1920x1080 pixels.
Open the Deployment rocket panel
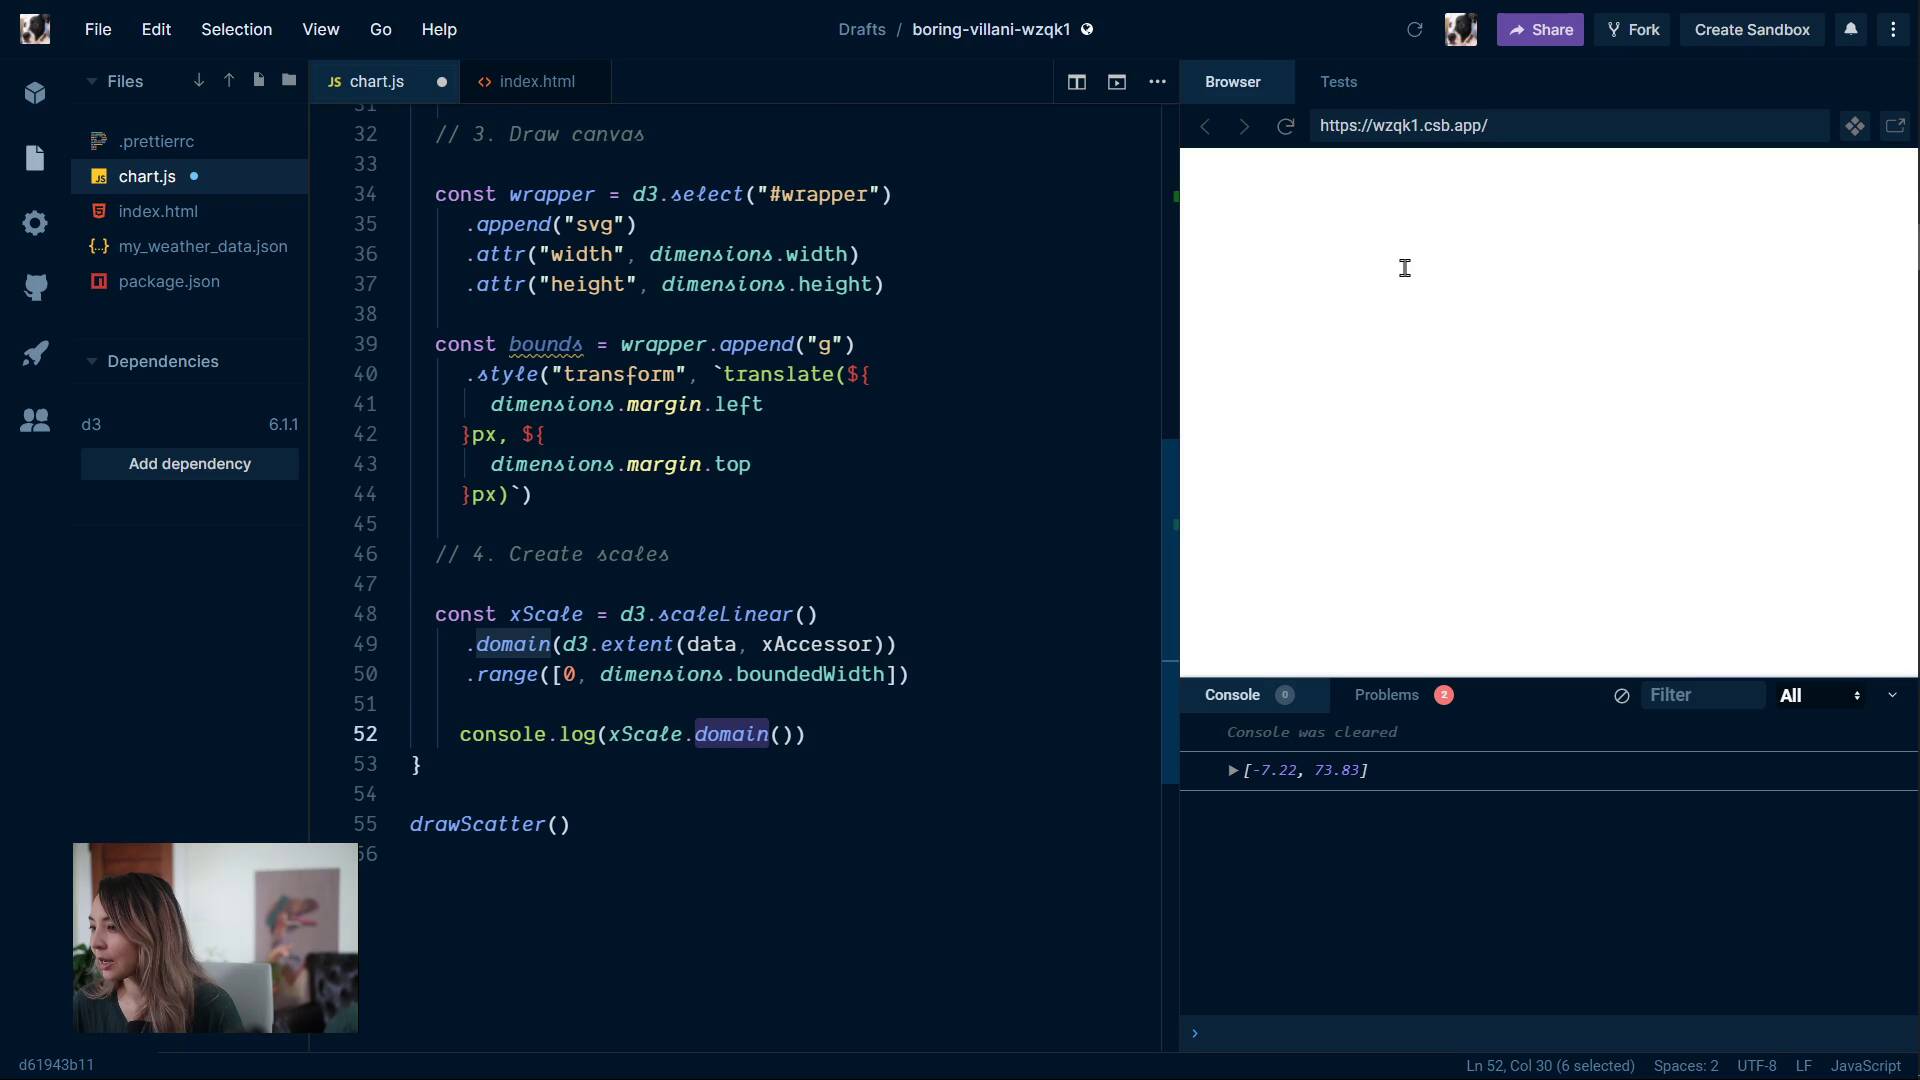point(35,352)
